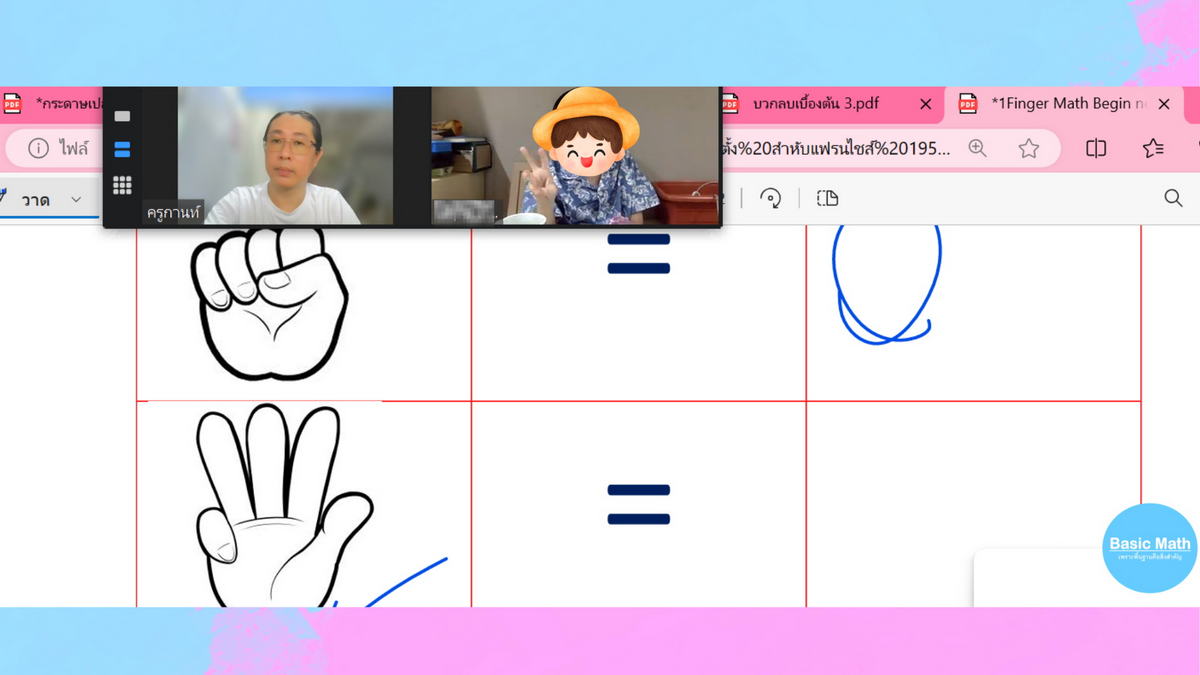Image resolution: width=1200 pixels, height=675 pixels.
Task: Click the rotate page icon
Action: point(770,198)
